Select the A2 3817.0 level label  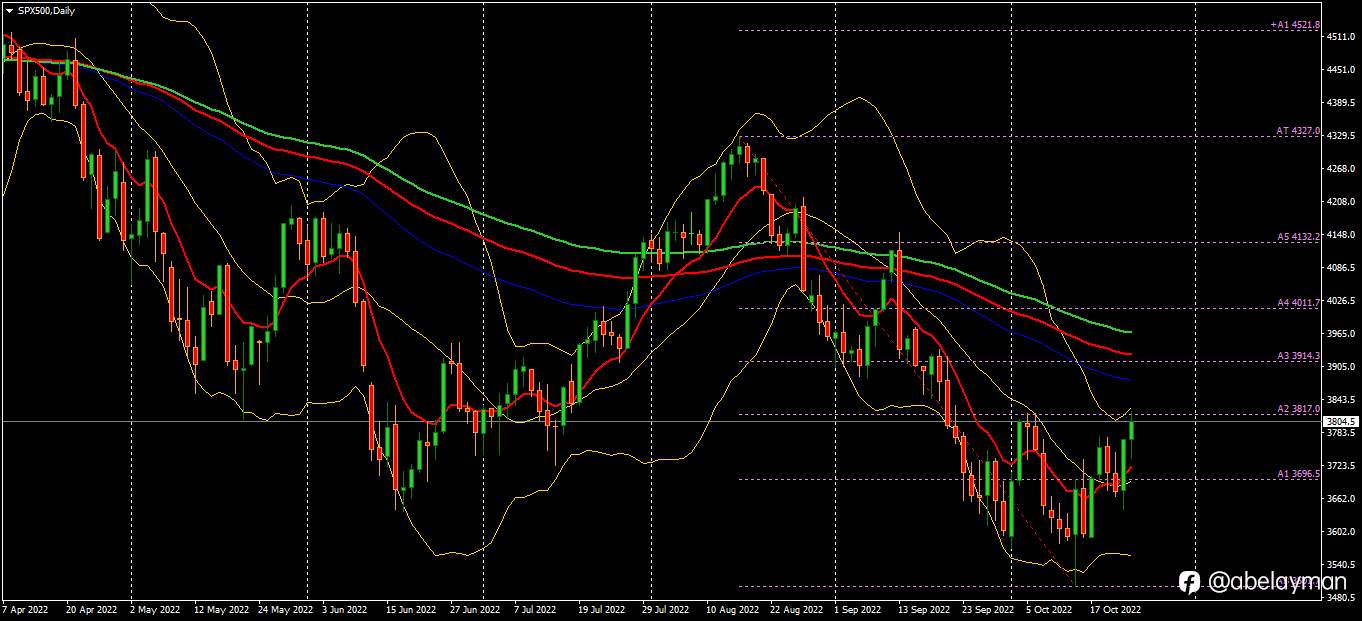click(x=1299, y=409)
